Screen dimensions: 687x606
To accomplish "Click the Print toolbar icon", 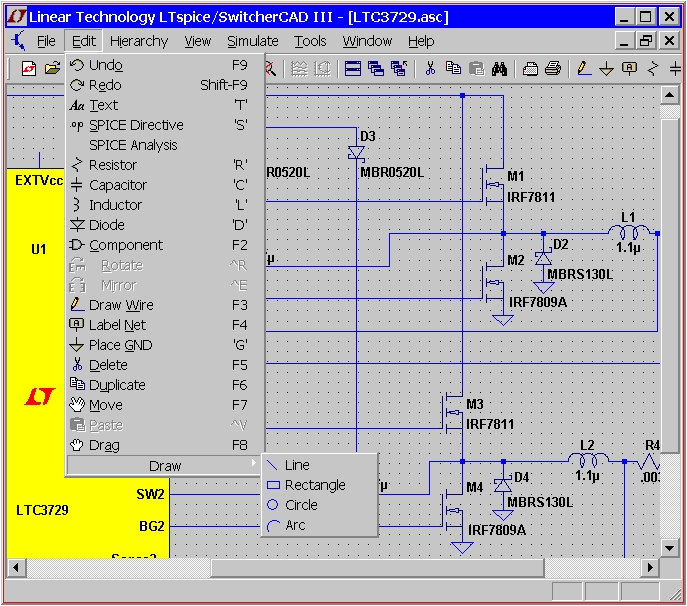I will [553, 69].
